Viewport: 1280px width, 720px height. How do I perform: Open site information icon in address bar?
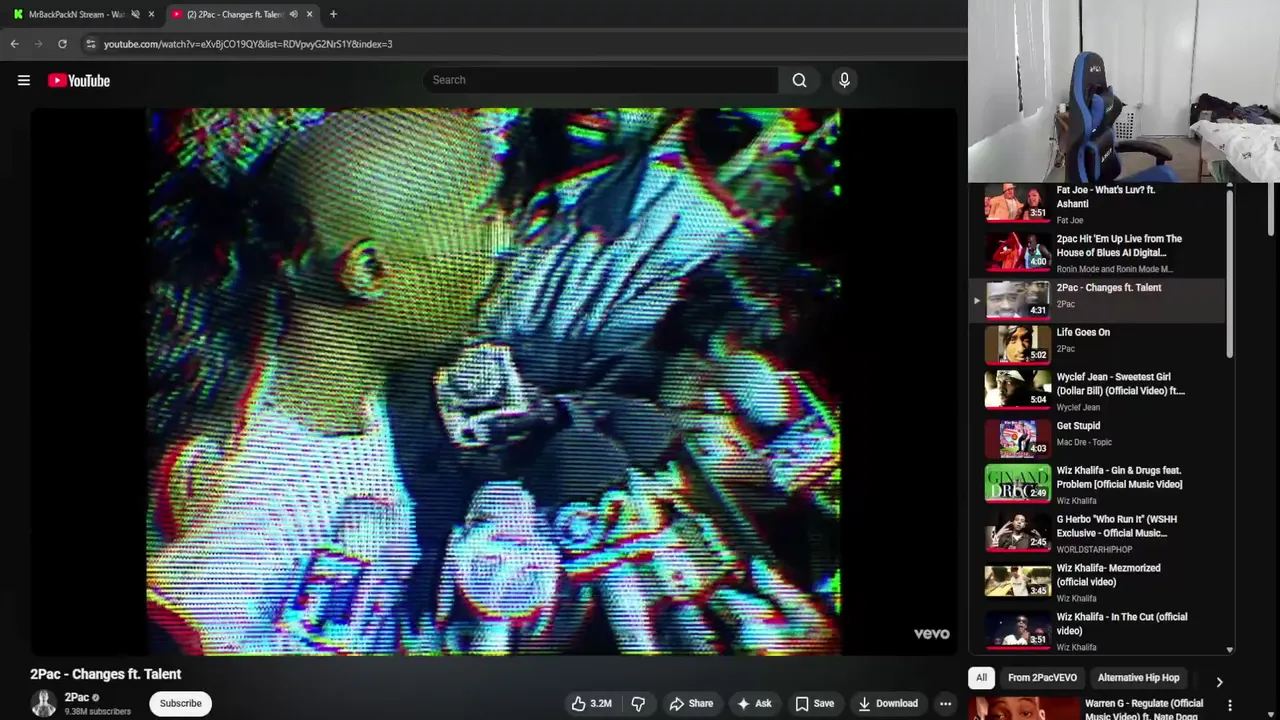[x=90, y=44]
